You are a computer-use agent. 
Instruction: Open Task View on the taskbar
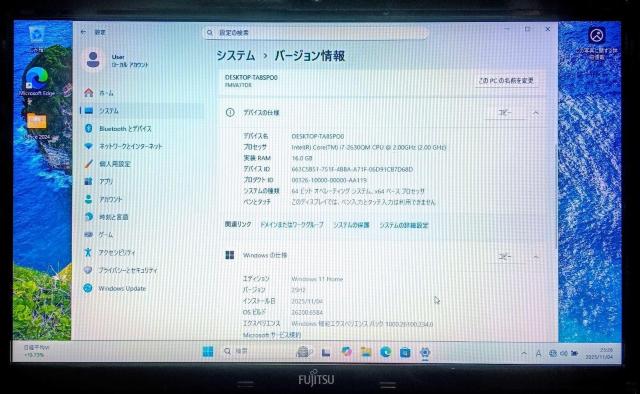(326, 352)
